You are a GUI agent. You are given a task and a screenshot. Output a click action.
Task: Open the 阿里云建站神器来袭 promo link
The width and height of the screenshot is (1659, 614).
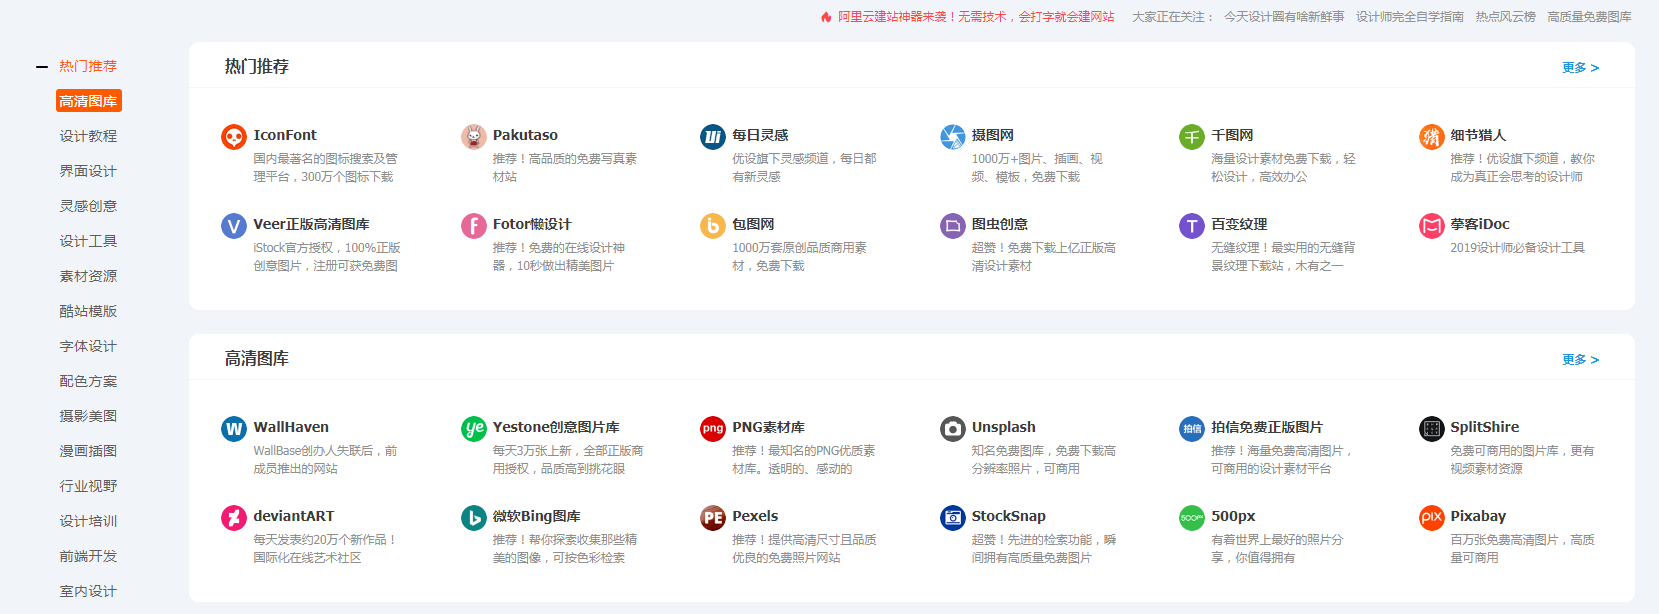point(976,17)
